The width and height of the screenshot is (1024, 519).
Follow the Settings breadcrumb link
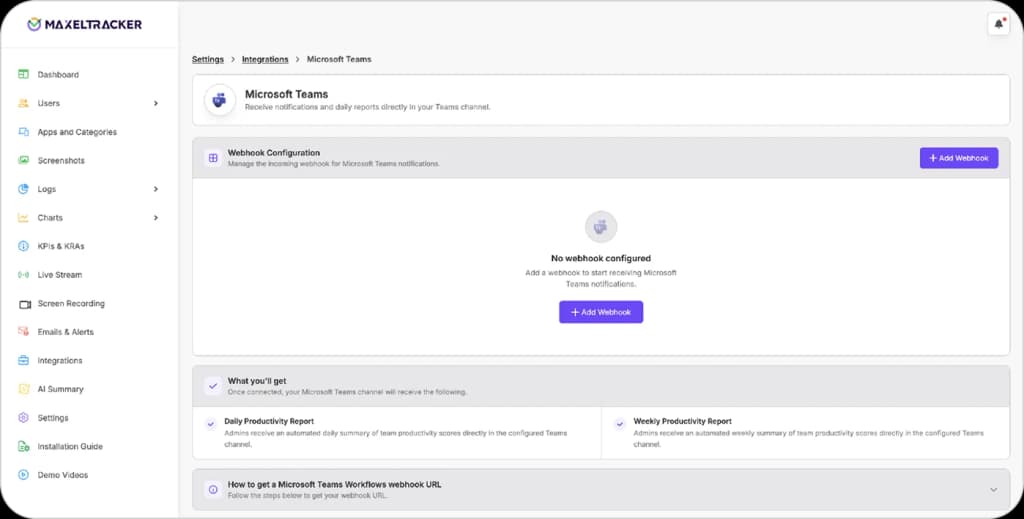point(208,59)
